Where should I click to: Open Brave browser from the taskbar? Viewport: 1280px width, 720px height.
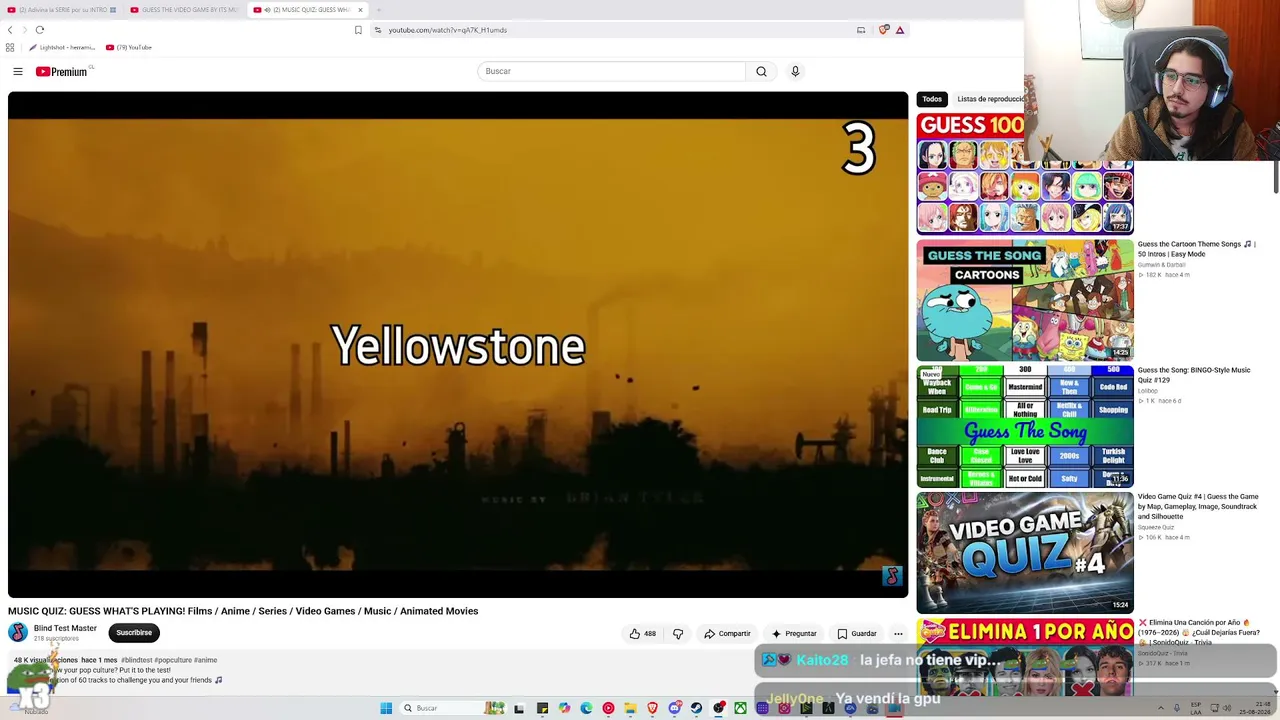pos(652,708)
